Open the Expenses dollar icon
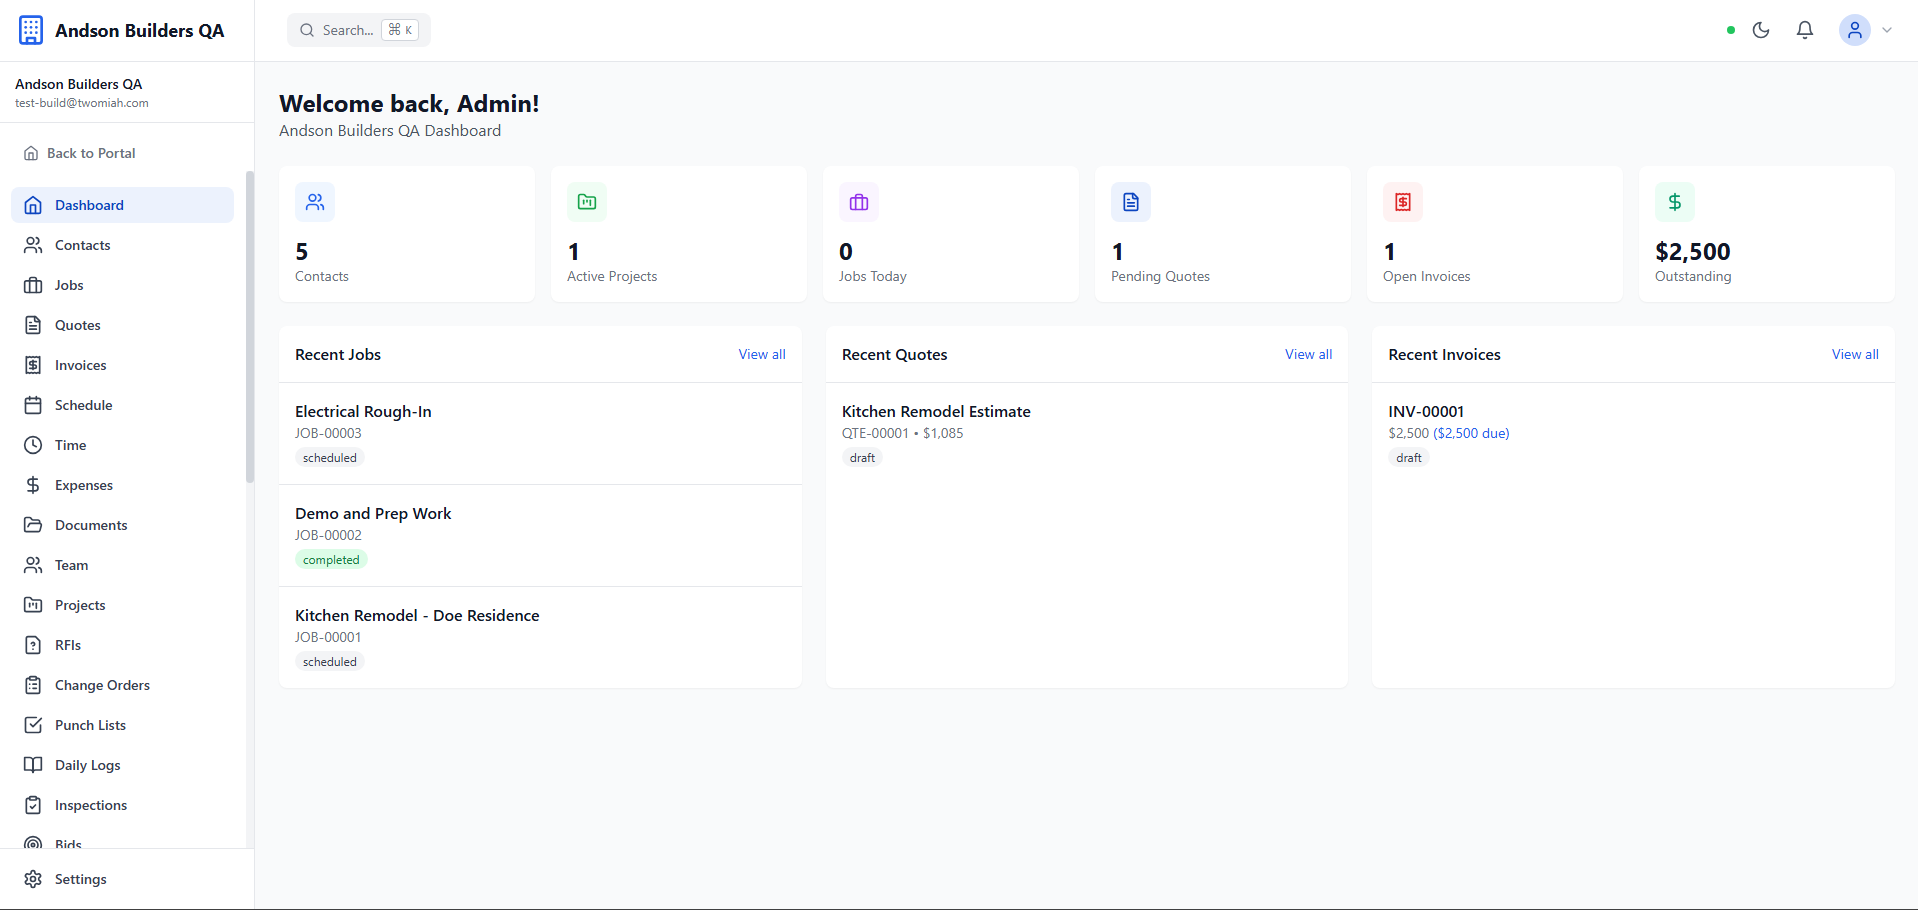This screenshot has width=1918, height=910. pyautogui.click(x=33, y=485)
